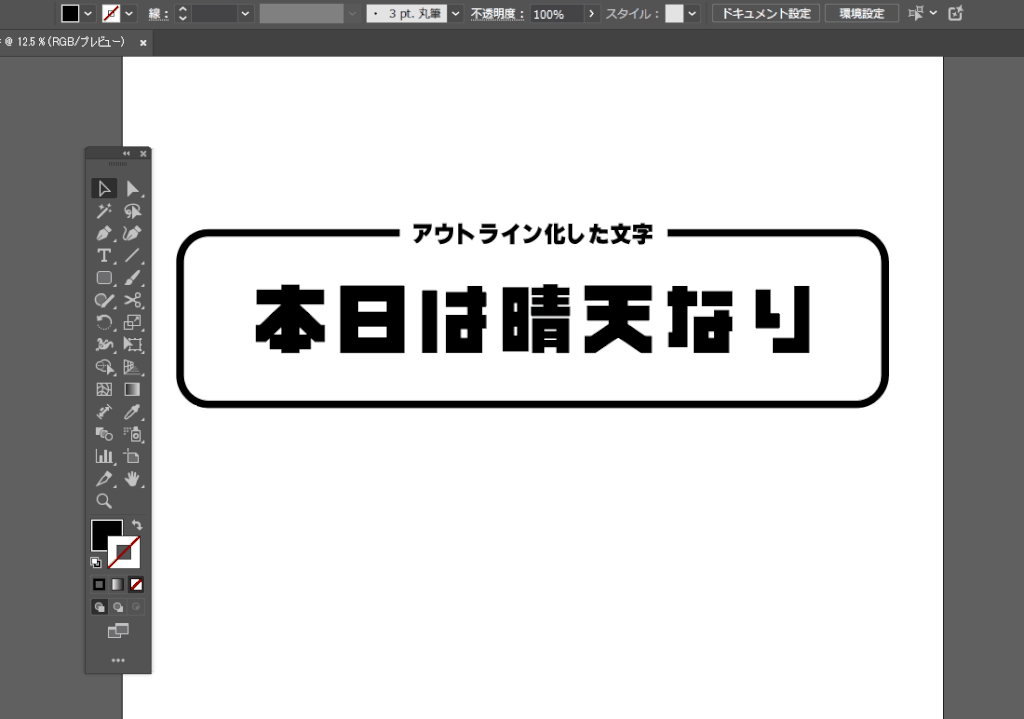Open the control bar fill color dropdown
Viewport: 1024px width, 719px height.
coord(88,13)
